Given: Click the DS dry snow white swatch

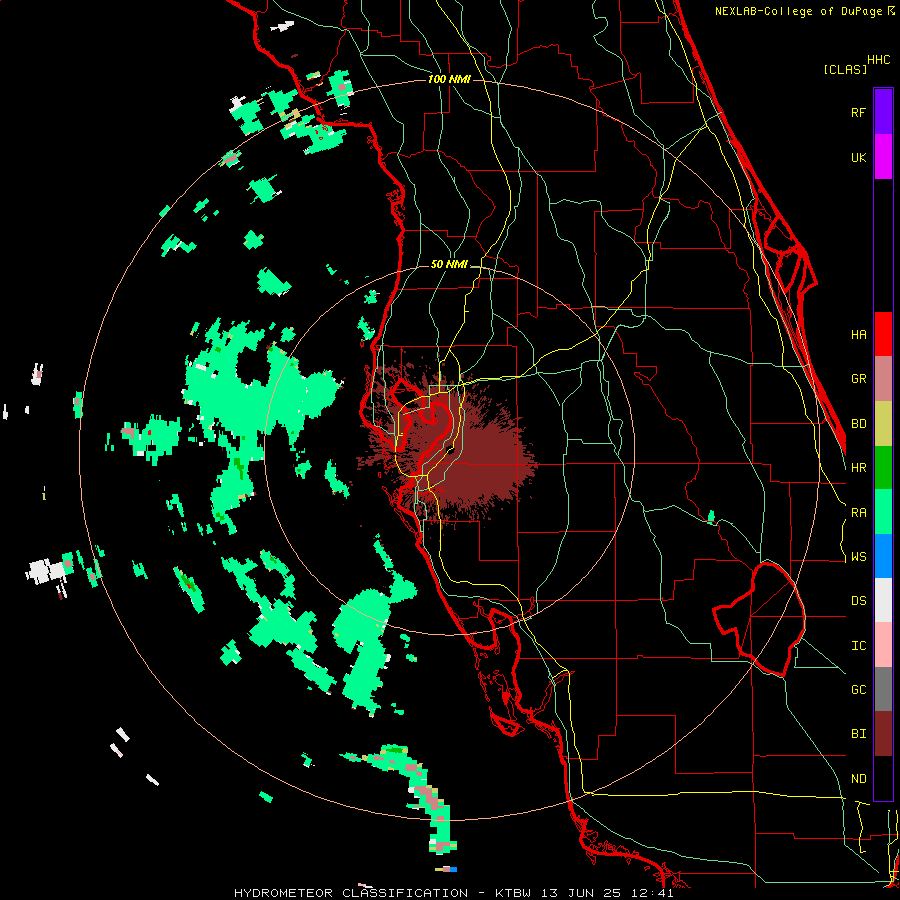Looking at the screenshot, I should [x=883, y=600].
